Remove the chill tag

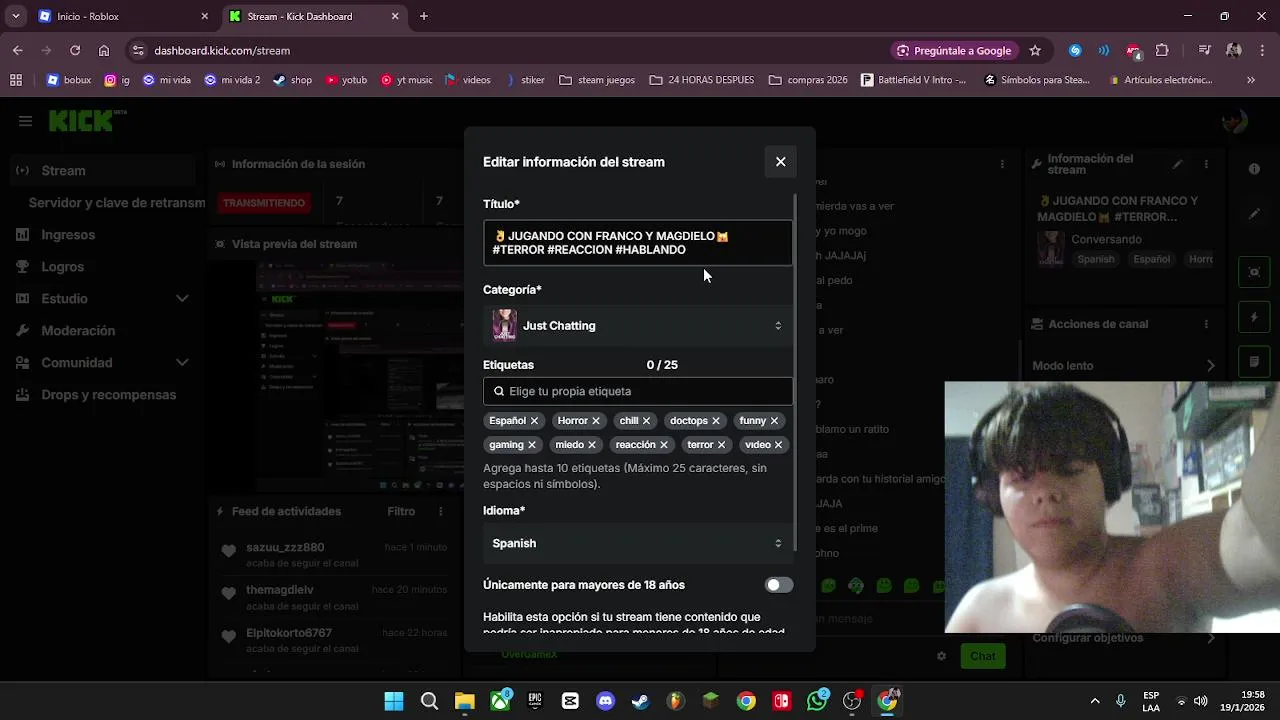647,421
